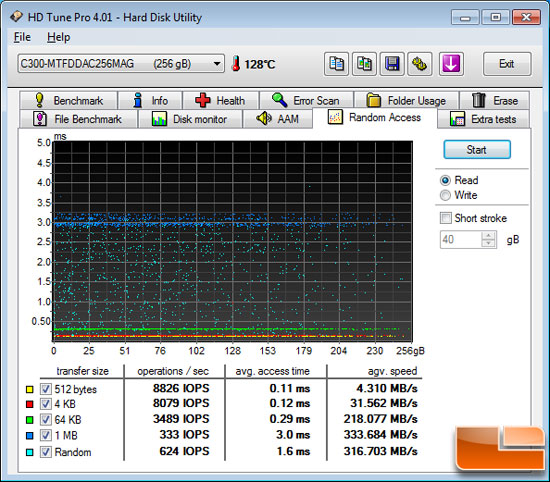550x482 pixels.
Task: Uncheck the 64 KB transfer size checkbox
Action: [x=45, y=419]
